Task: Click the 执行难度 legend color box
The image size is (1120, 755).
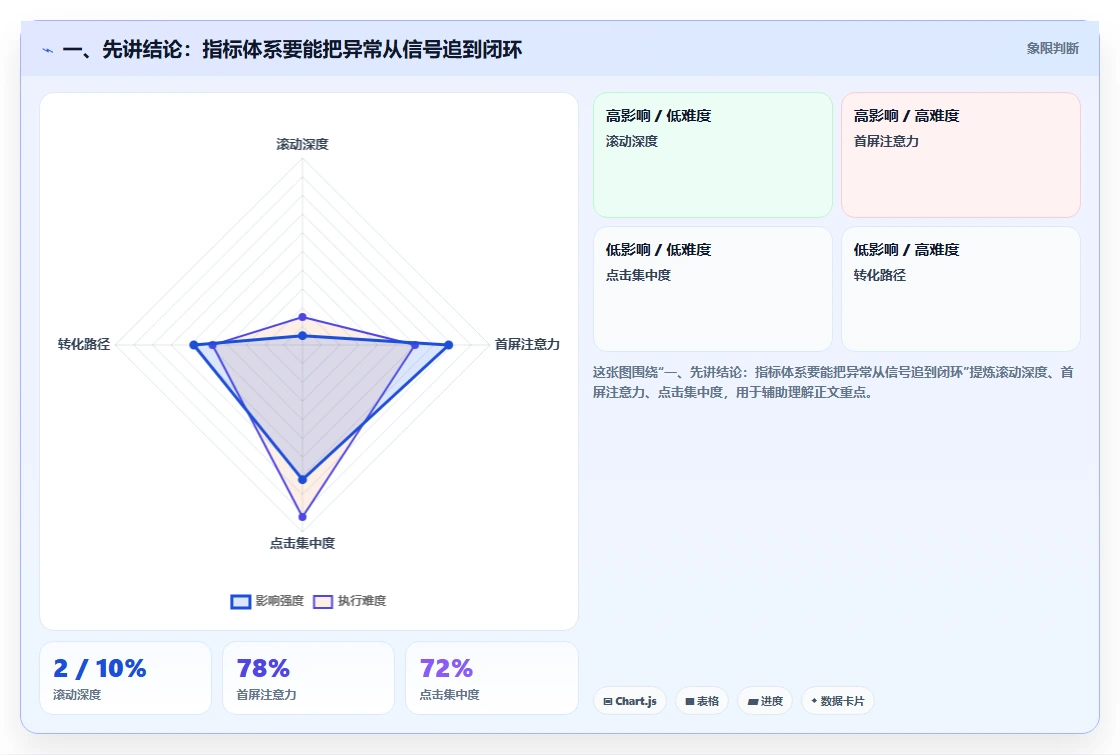Action: tap(323, 601)
